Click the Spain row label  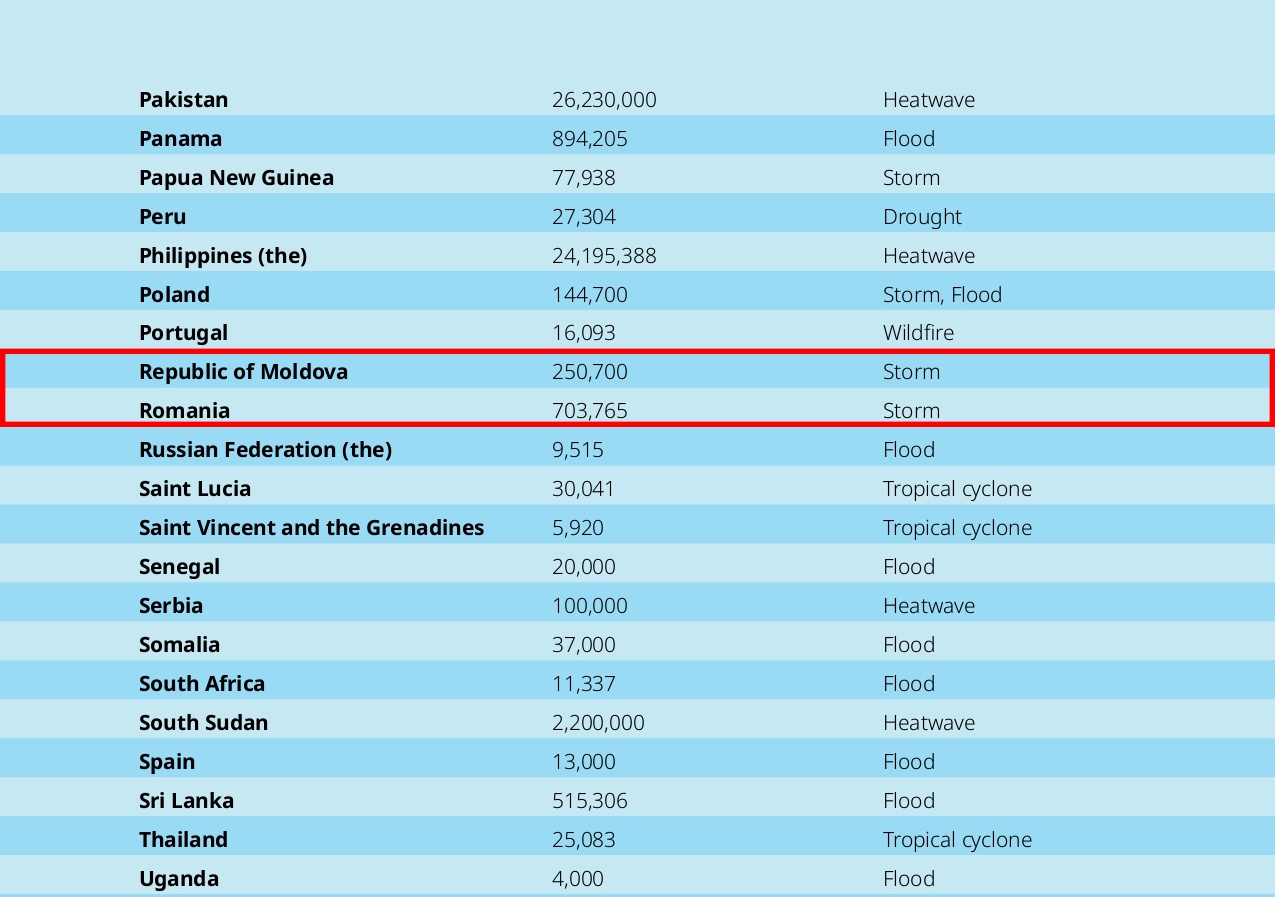(x=167, y=762)
